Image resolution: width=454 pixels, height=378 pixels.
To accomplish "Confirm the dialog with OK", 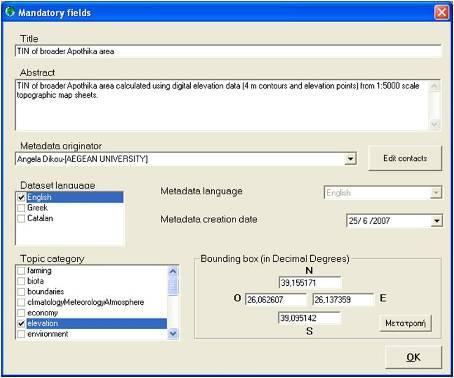I will click(x=414, y=357).
